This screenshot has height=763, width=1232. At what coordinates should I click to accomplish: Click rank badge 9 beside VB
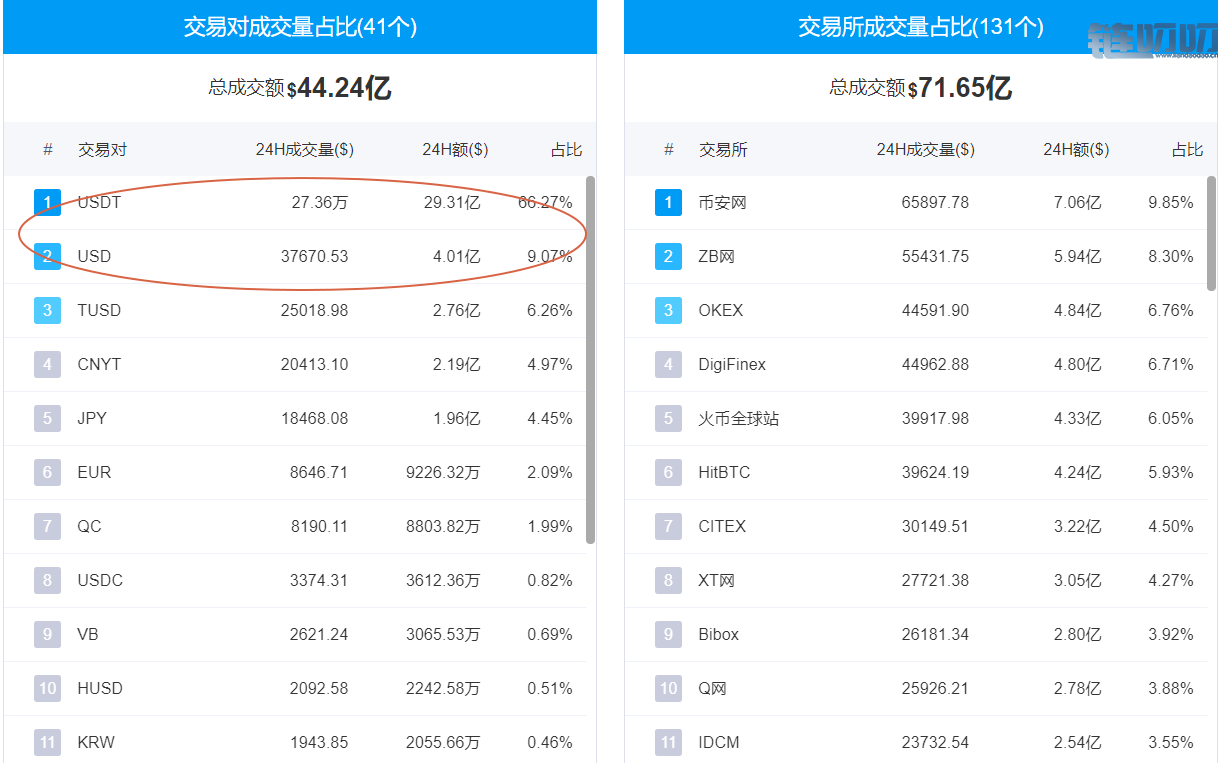(47, 634)
